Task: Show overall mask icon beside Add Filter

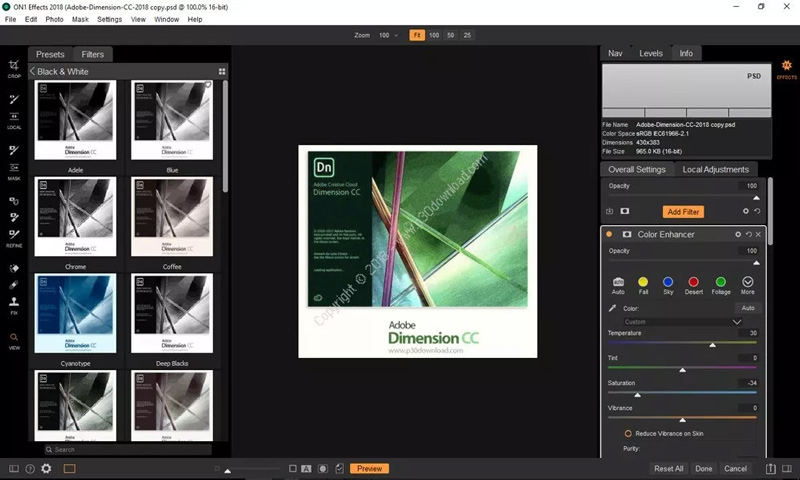Action: (624, 211)
